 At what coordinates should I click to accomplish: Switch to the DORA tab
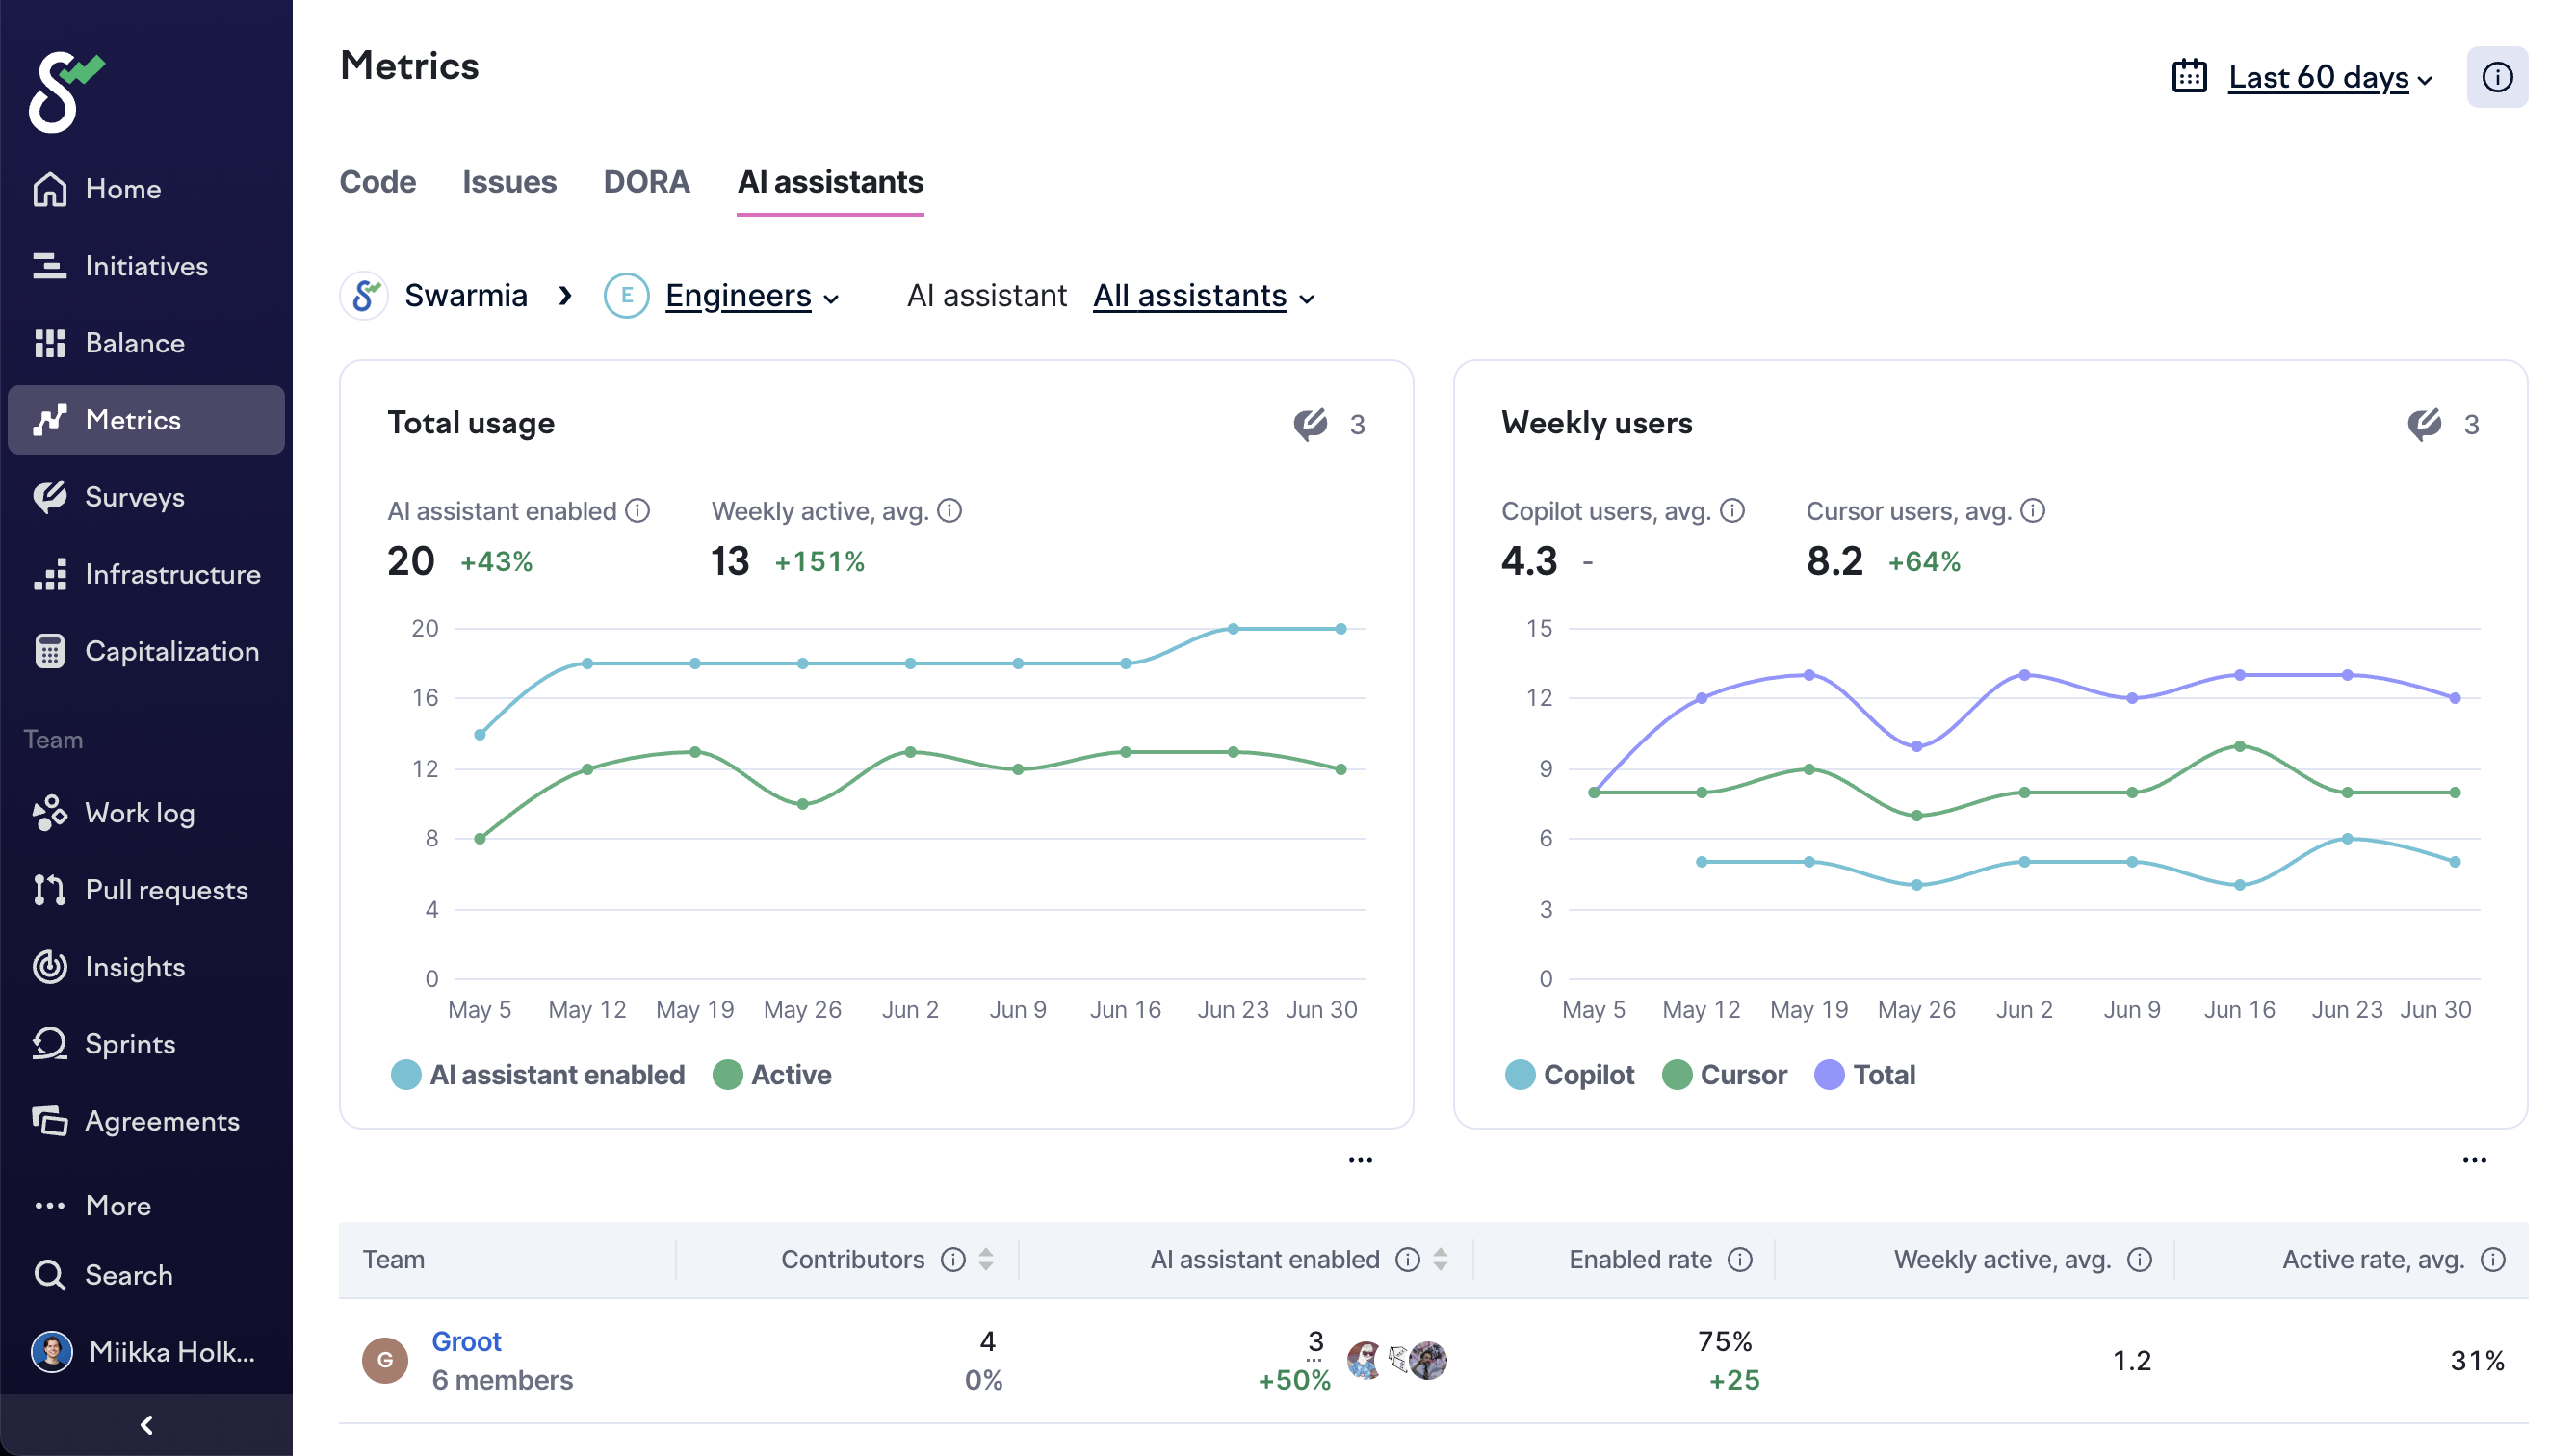click(646, 182)
